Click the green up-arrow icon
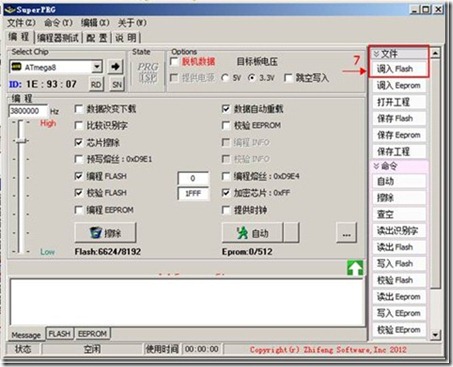The height and width of the screenshot is (367, 453). click(x=355, y=268)
